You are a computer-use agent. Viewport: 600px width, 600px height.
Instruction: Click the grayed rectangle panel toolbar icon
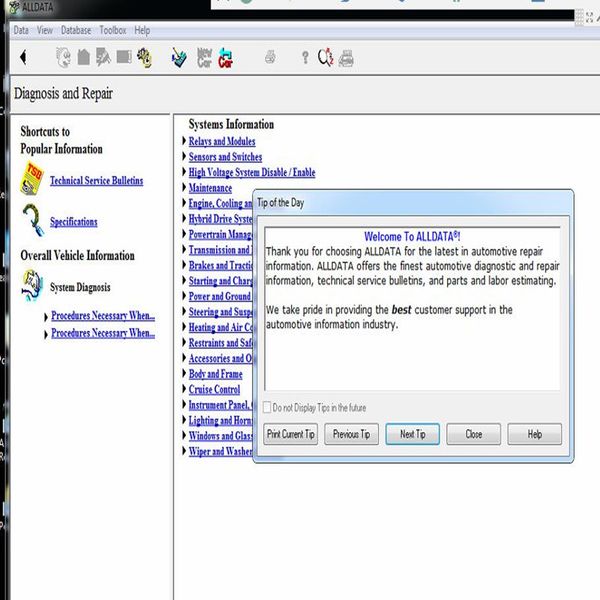click(x=124, y=57)
